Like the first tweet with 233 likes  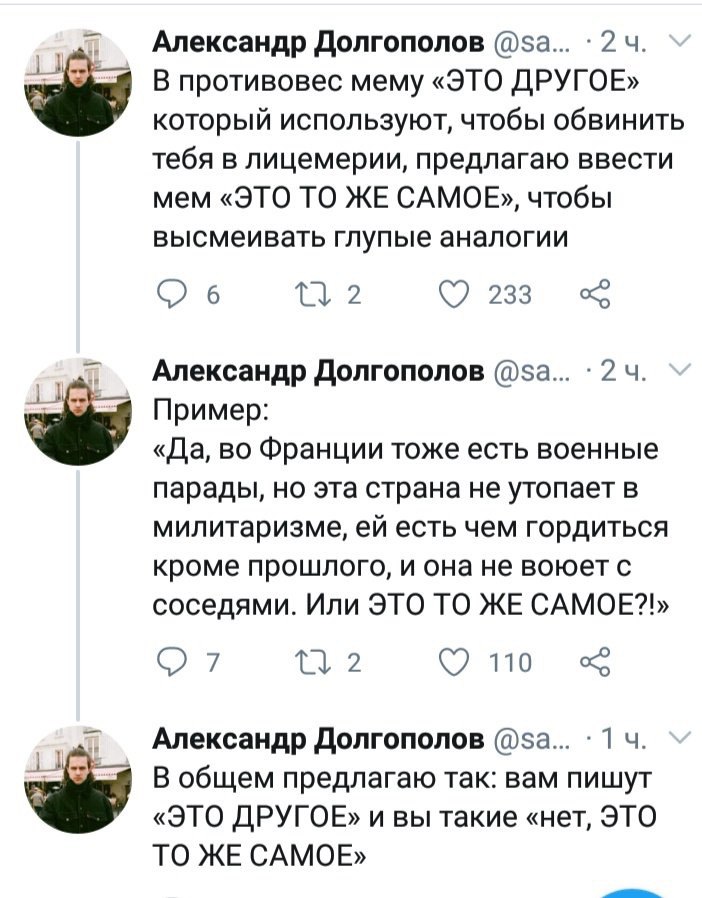(x=453, y=293)
